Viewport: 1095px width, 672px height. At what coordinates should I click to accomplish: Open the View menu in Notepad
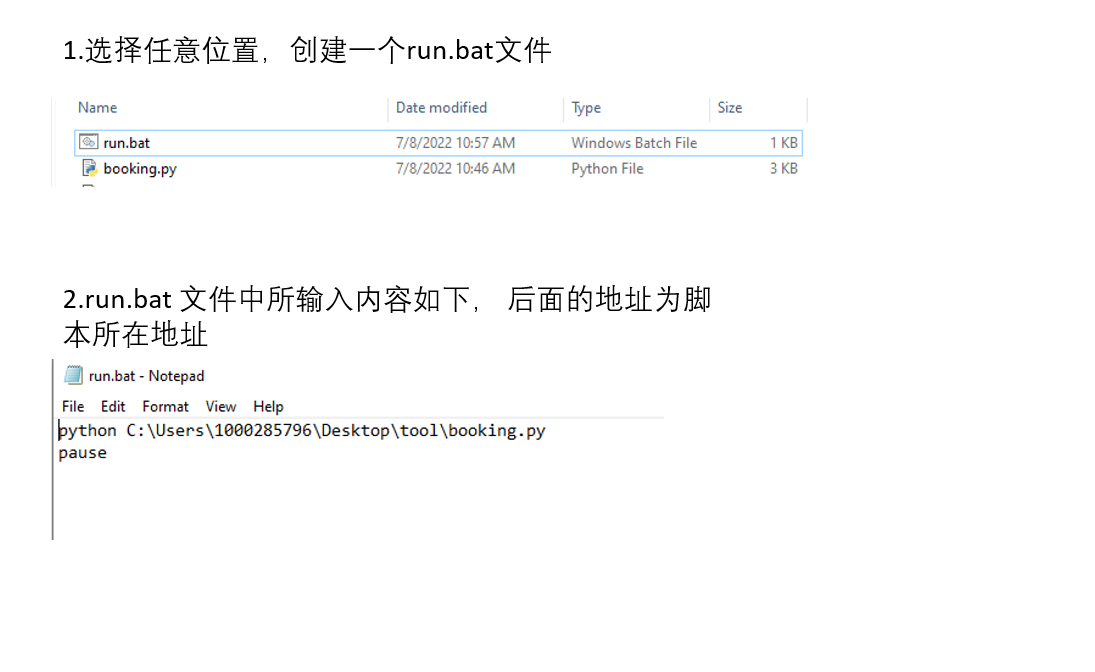tap(220, 406)
